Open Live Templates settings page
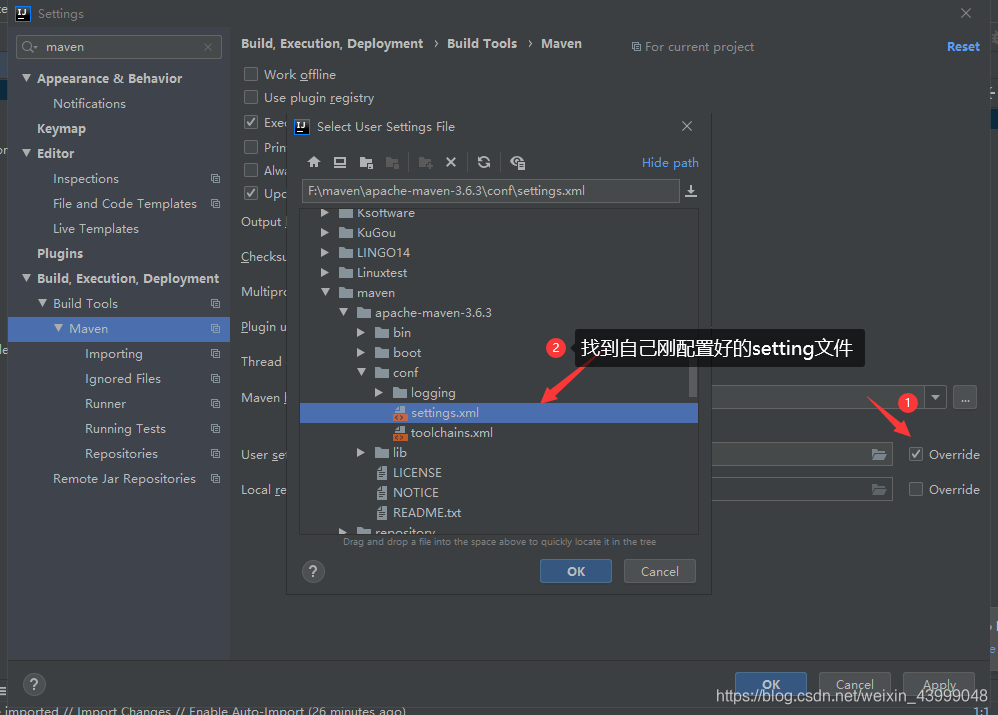Viewport: 998px width, 715px height. pyautogui.click(x=95, y=229)
